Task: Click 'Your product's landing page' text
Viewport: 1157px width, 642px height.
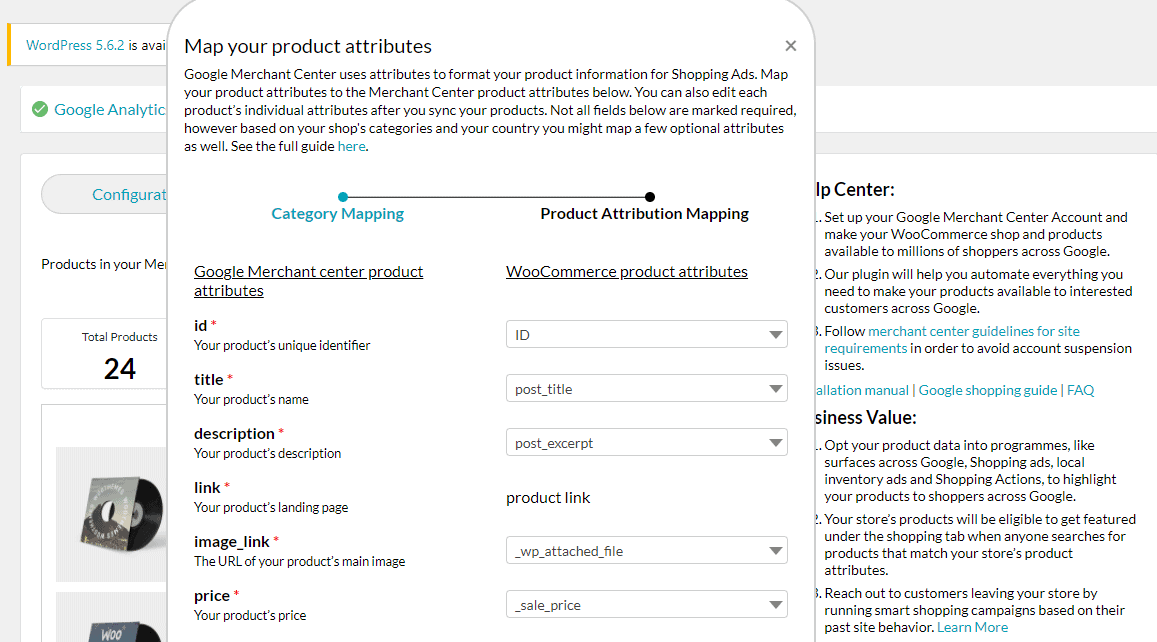Action: coord(271,507)
